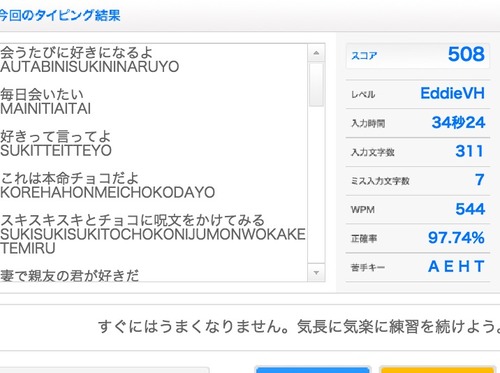Click the romaji SUKITTEITTEYO
The image size is (500, 373).
point(56,151)
